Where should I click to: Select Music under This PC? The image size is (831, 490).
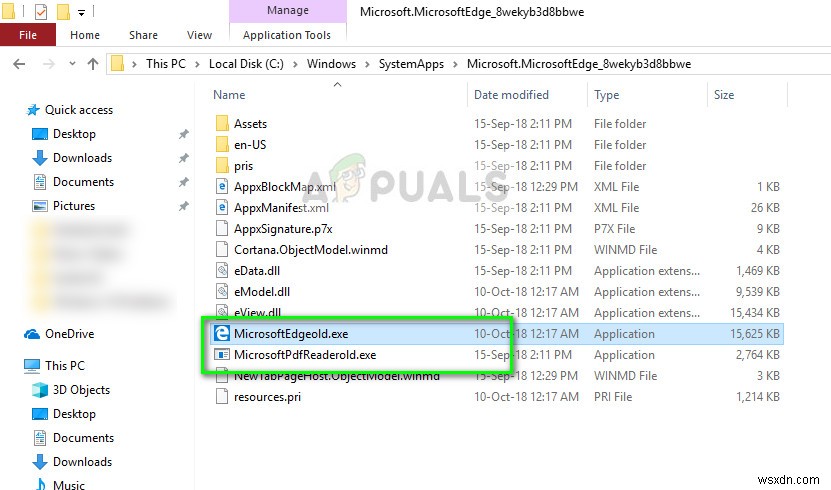[68, 485]
